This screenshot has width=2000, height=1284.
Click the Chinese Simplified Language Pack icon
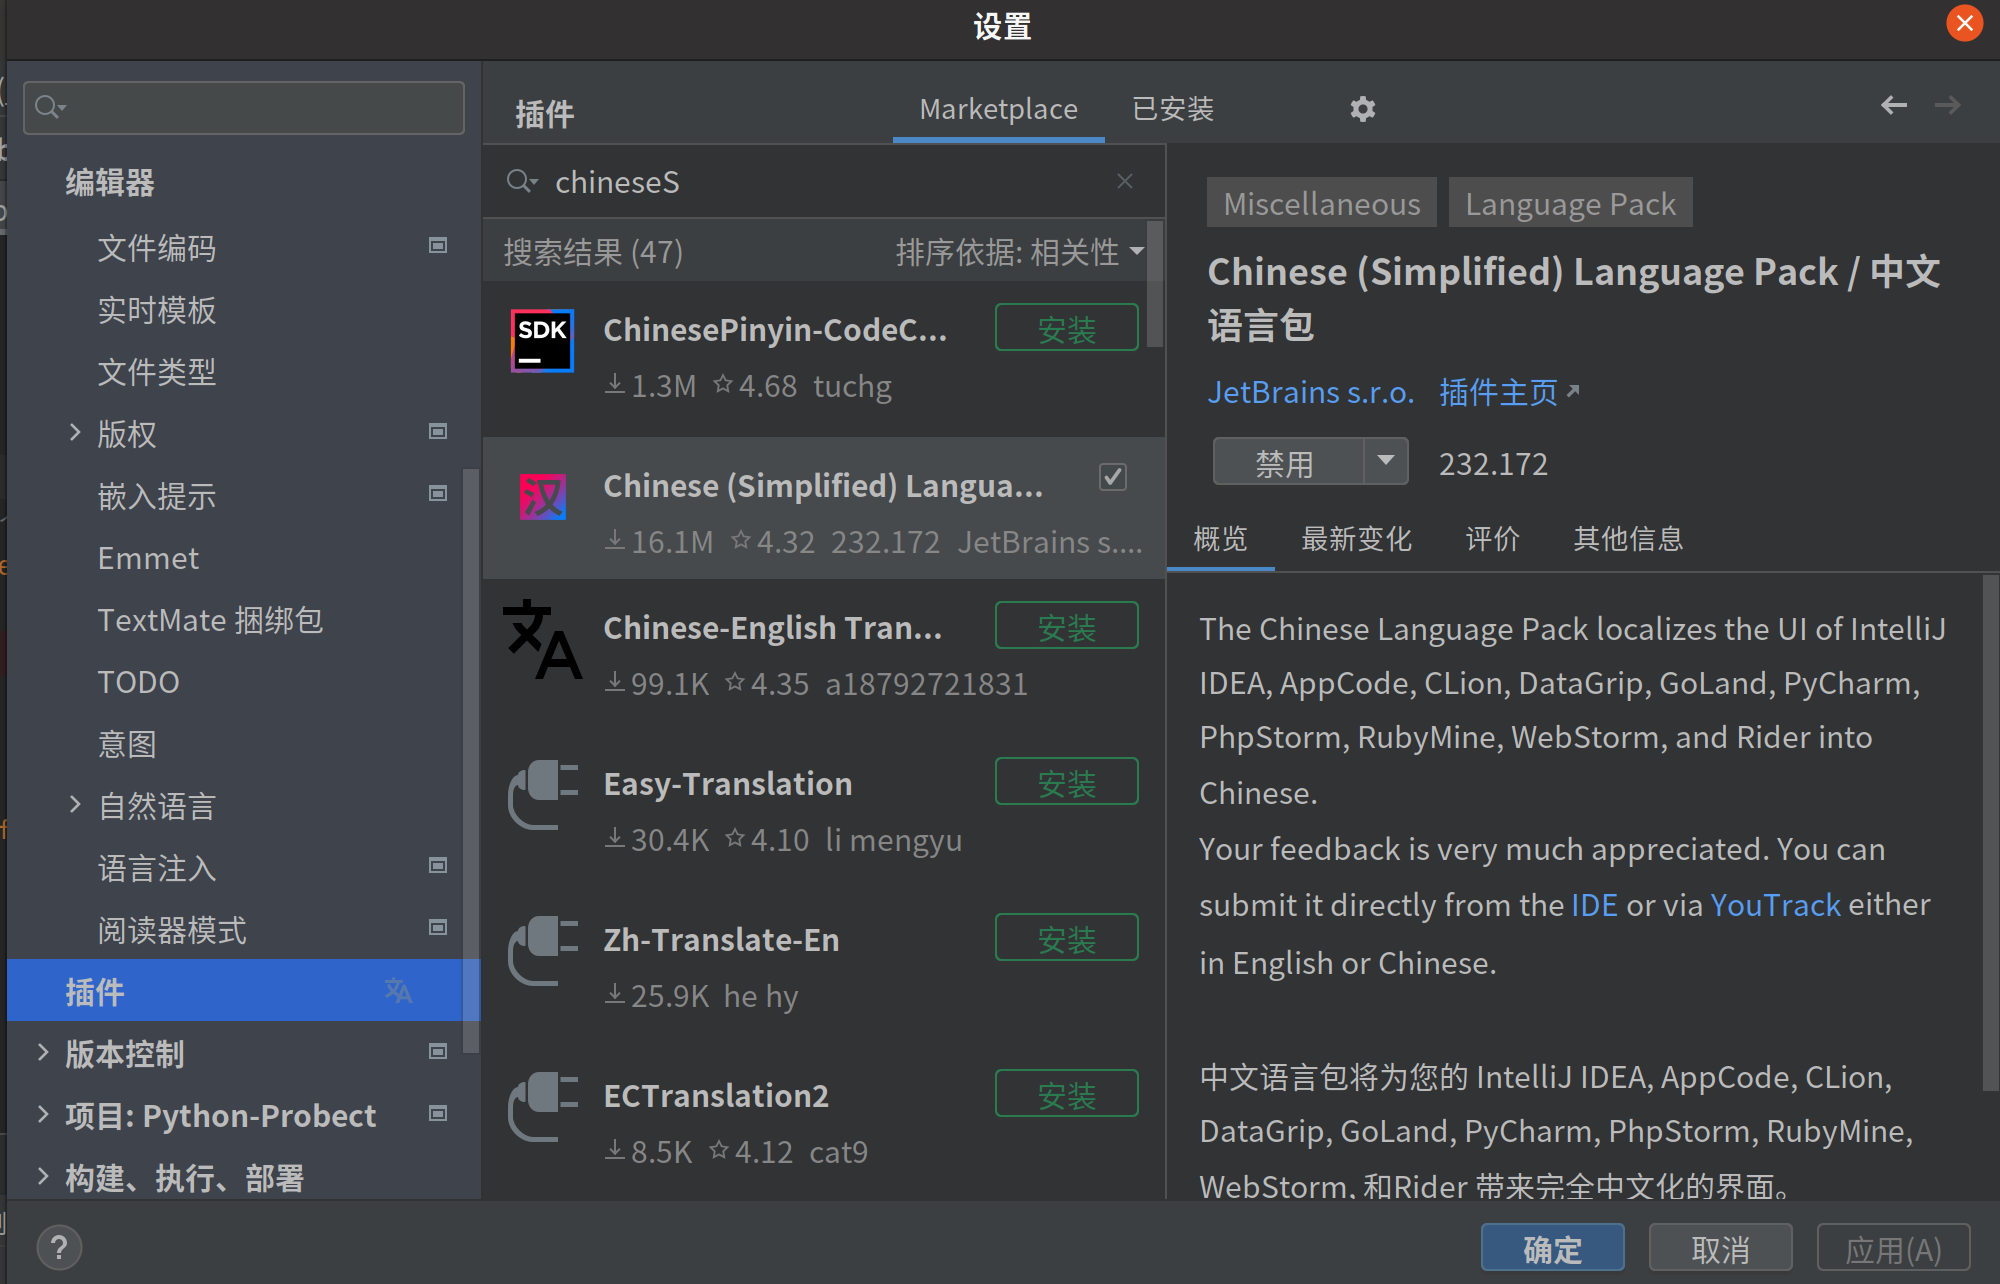click(542, 496)
